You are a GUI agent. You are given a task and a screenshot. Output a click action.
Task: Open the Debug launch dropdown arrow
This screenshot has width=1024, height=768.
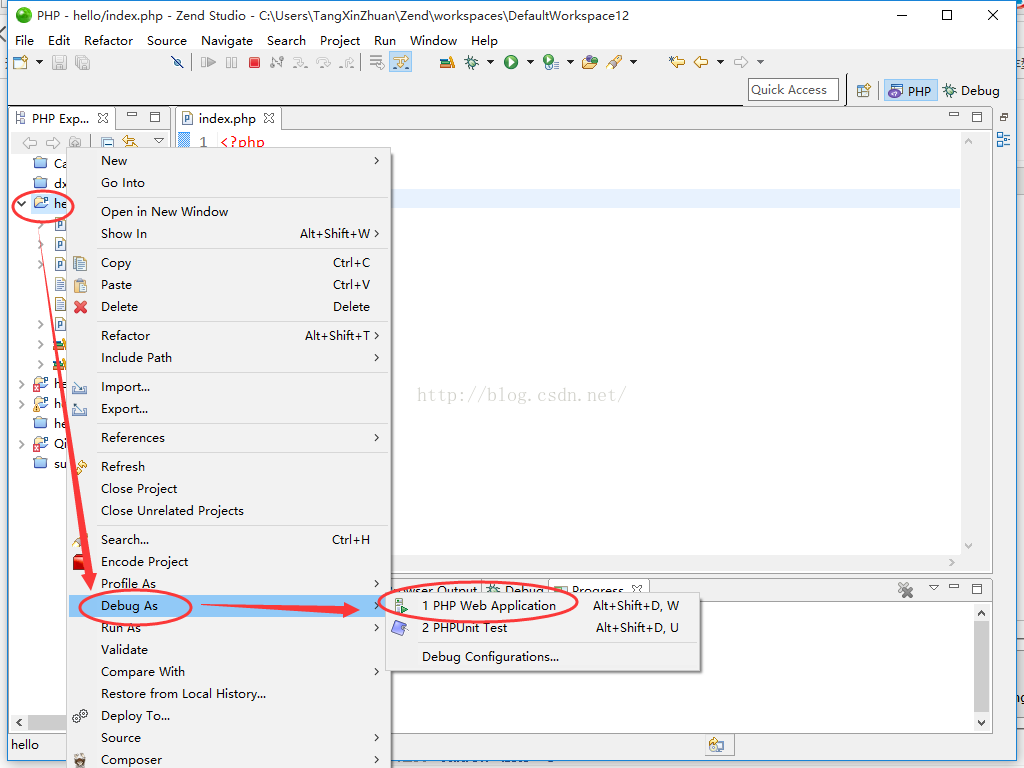pyautogui.click(x=490, y=63)
